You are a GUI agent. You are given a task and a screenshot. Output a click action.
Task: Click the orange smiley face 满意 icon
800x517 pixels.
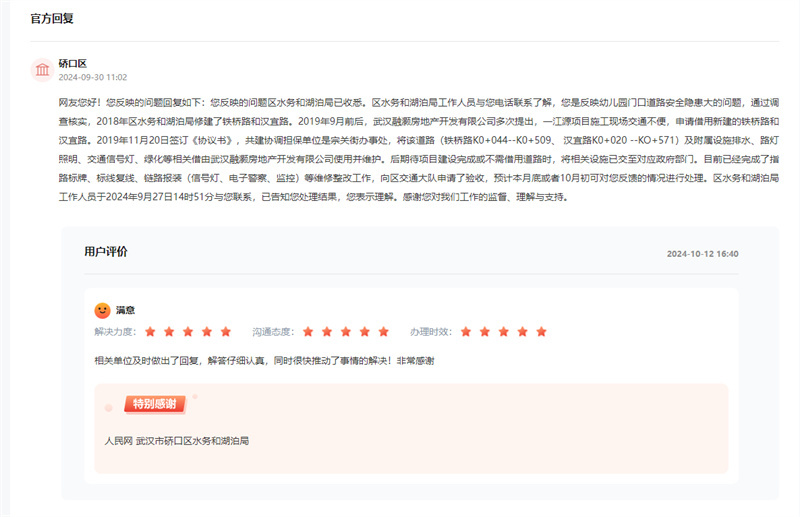coord(102,310)
